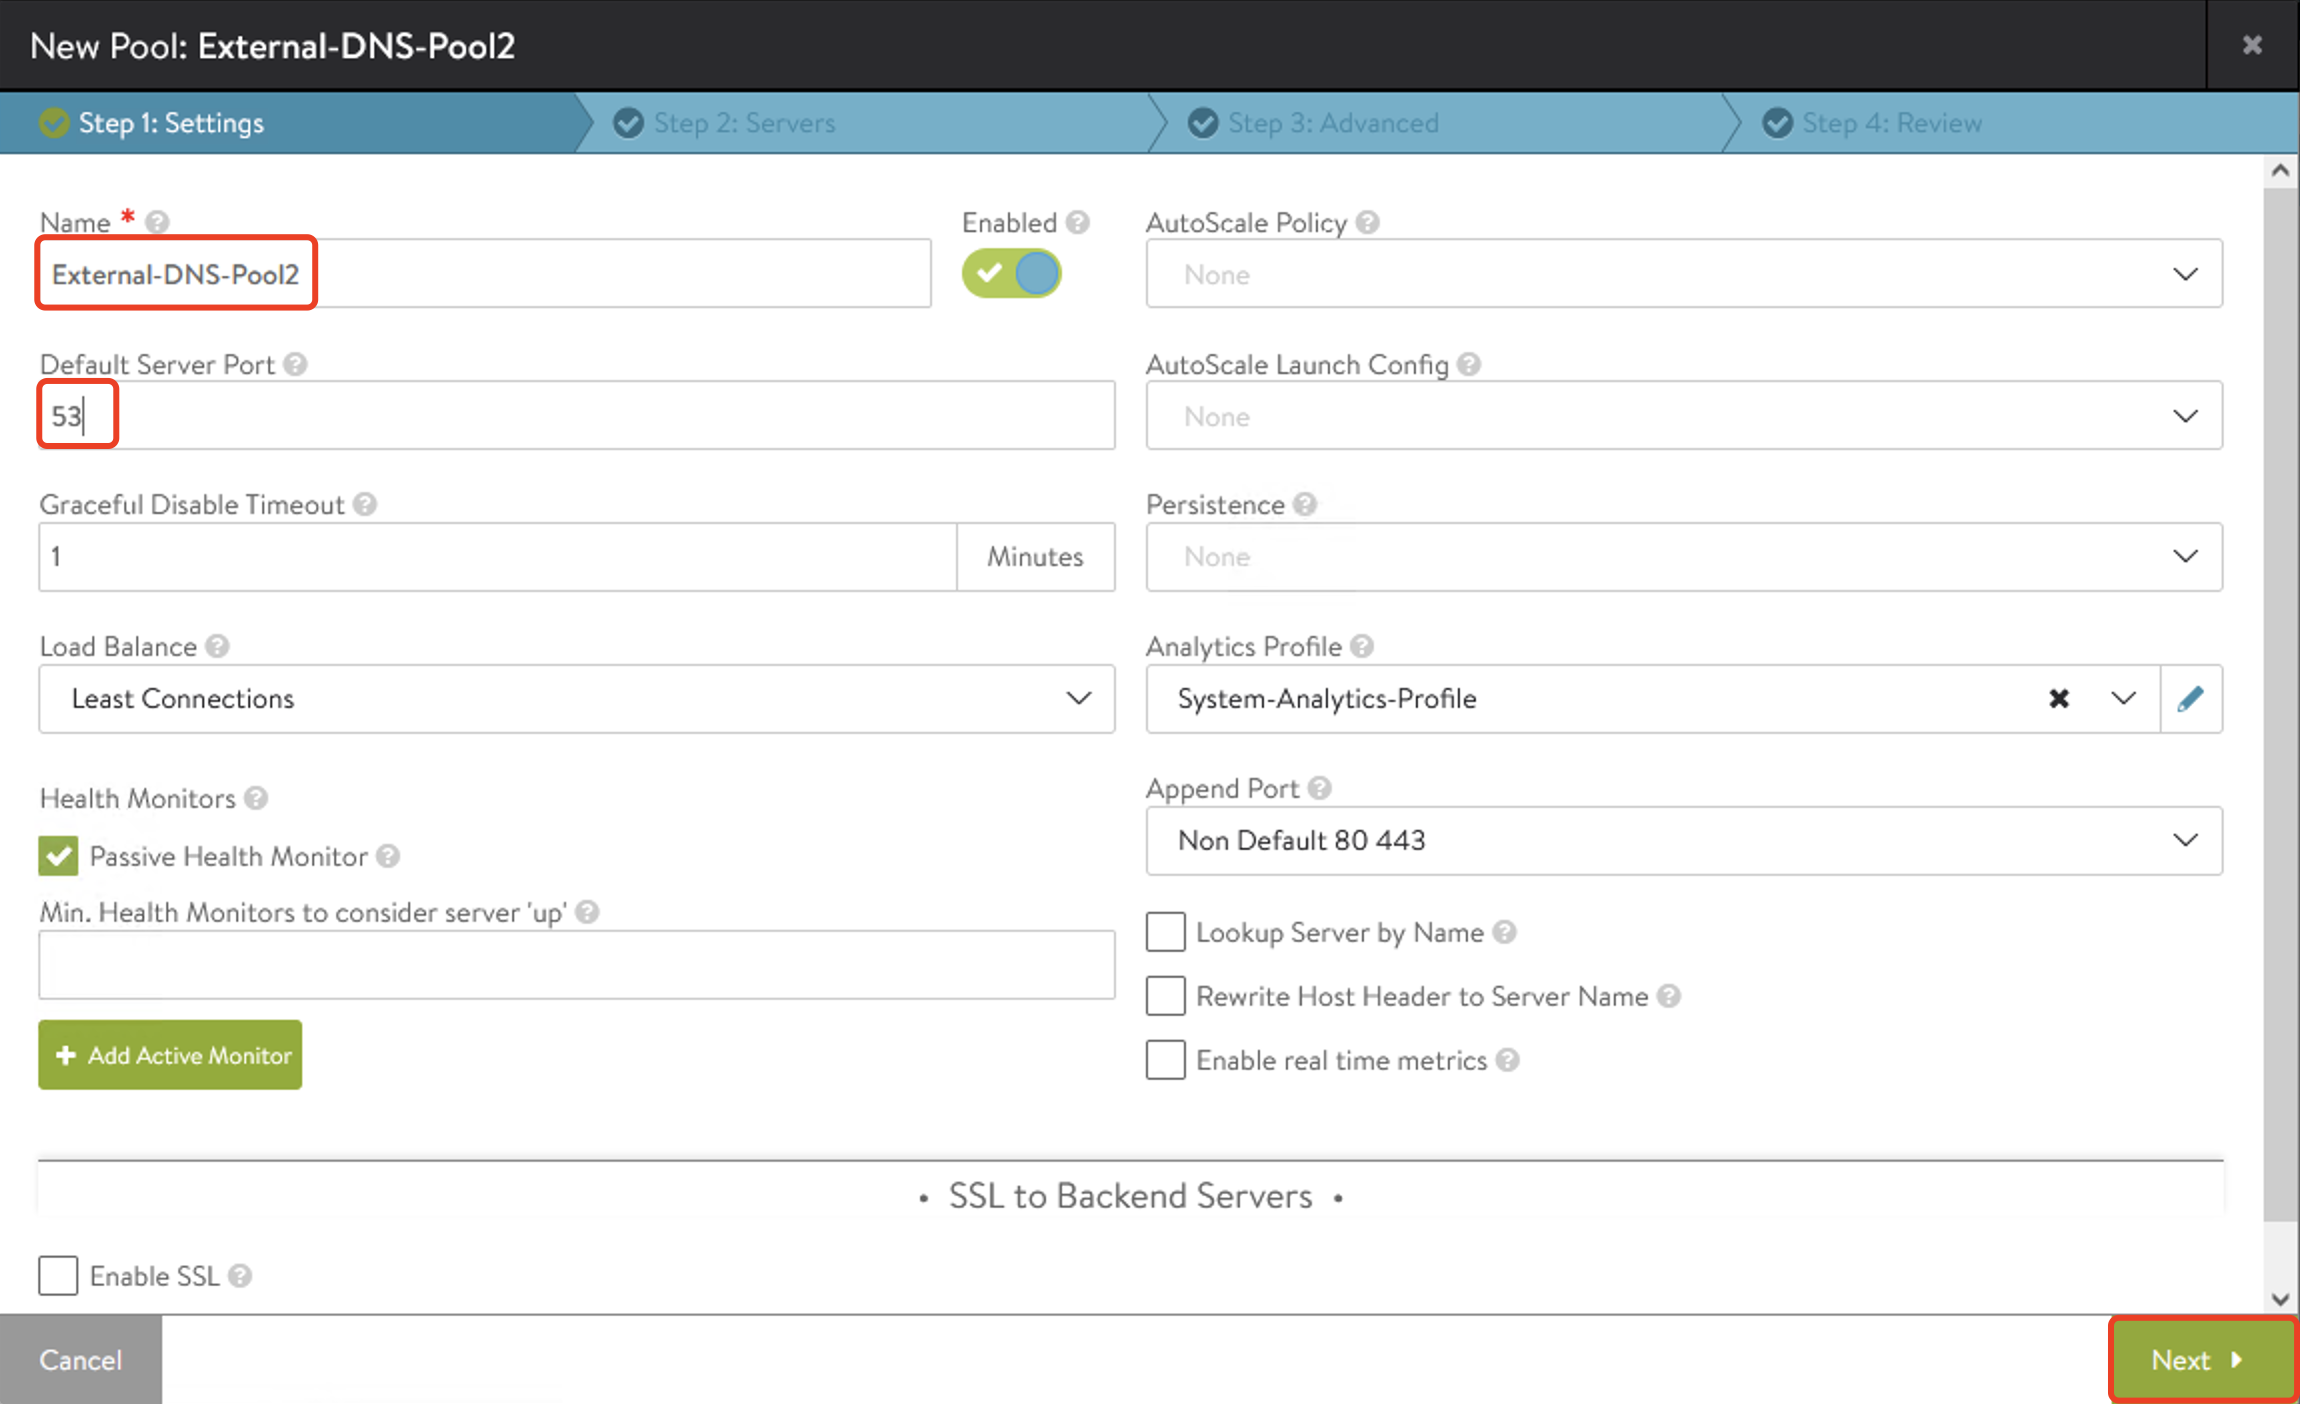Open the Append Port dropdown
This screenshot has height=1404, width=2300.
point(1683,840)
